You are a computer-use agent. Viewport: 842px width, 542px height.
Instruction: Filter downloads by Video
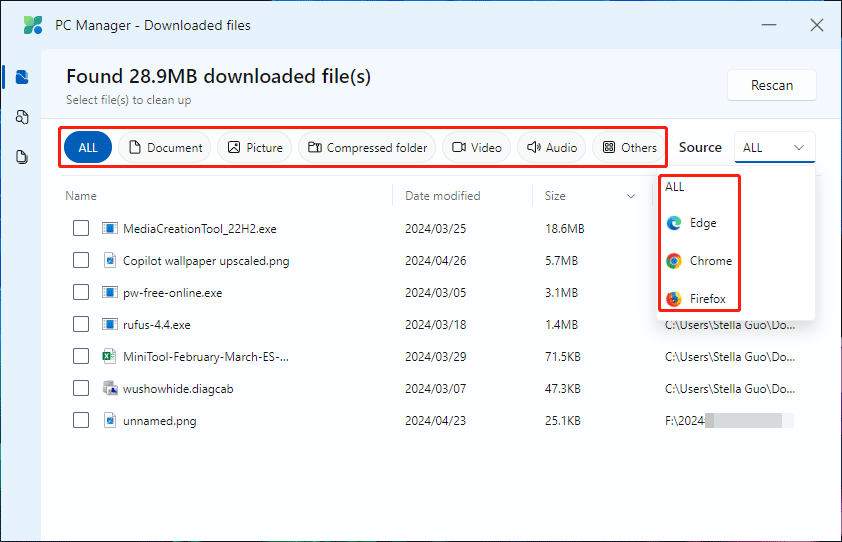pyautogui.click(x=477, y=147)
